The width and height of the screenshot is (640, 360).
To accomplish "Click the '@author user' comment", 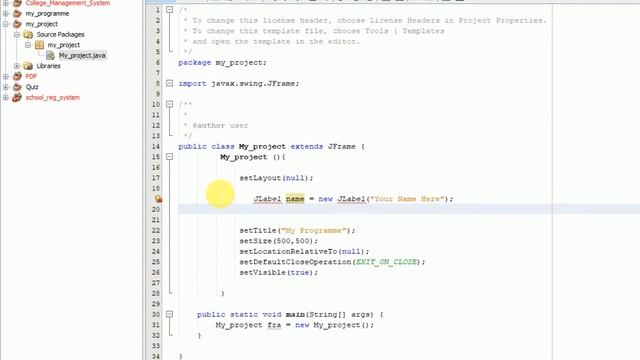I will (x=220, y=125).
